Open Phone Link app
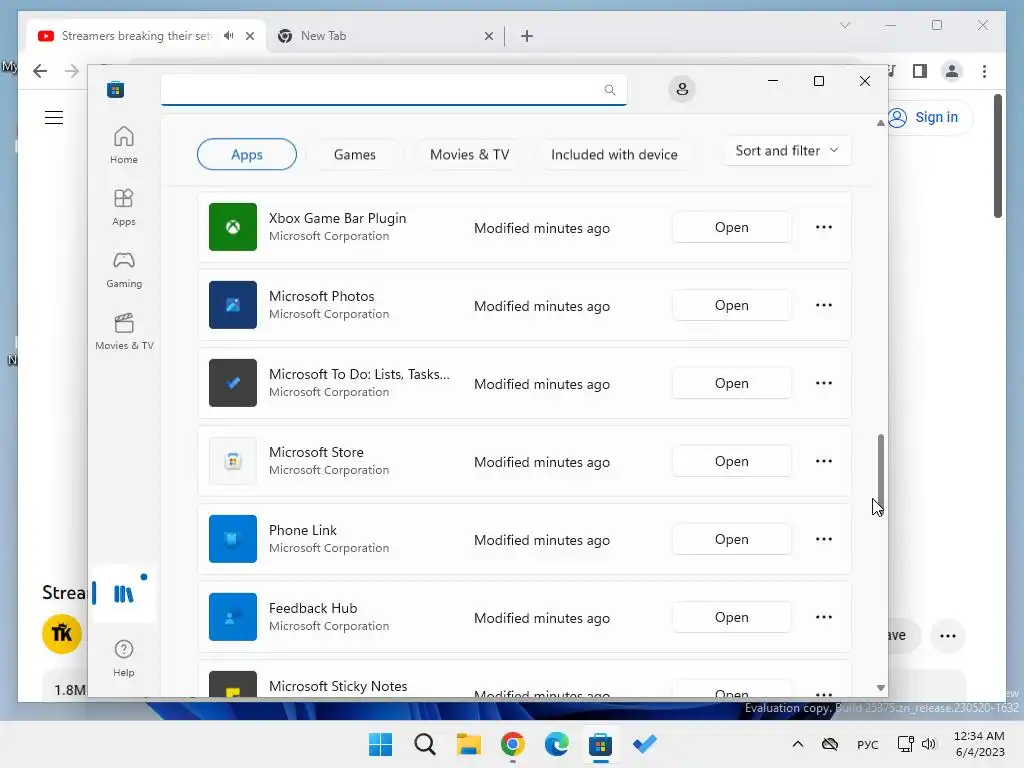 (x=731, y=539)
